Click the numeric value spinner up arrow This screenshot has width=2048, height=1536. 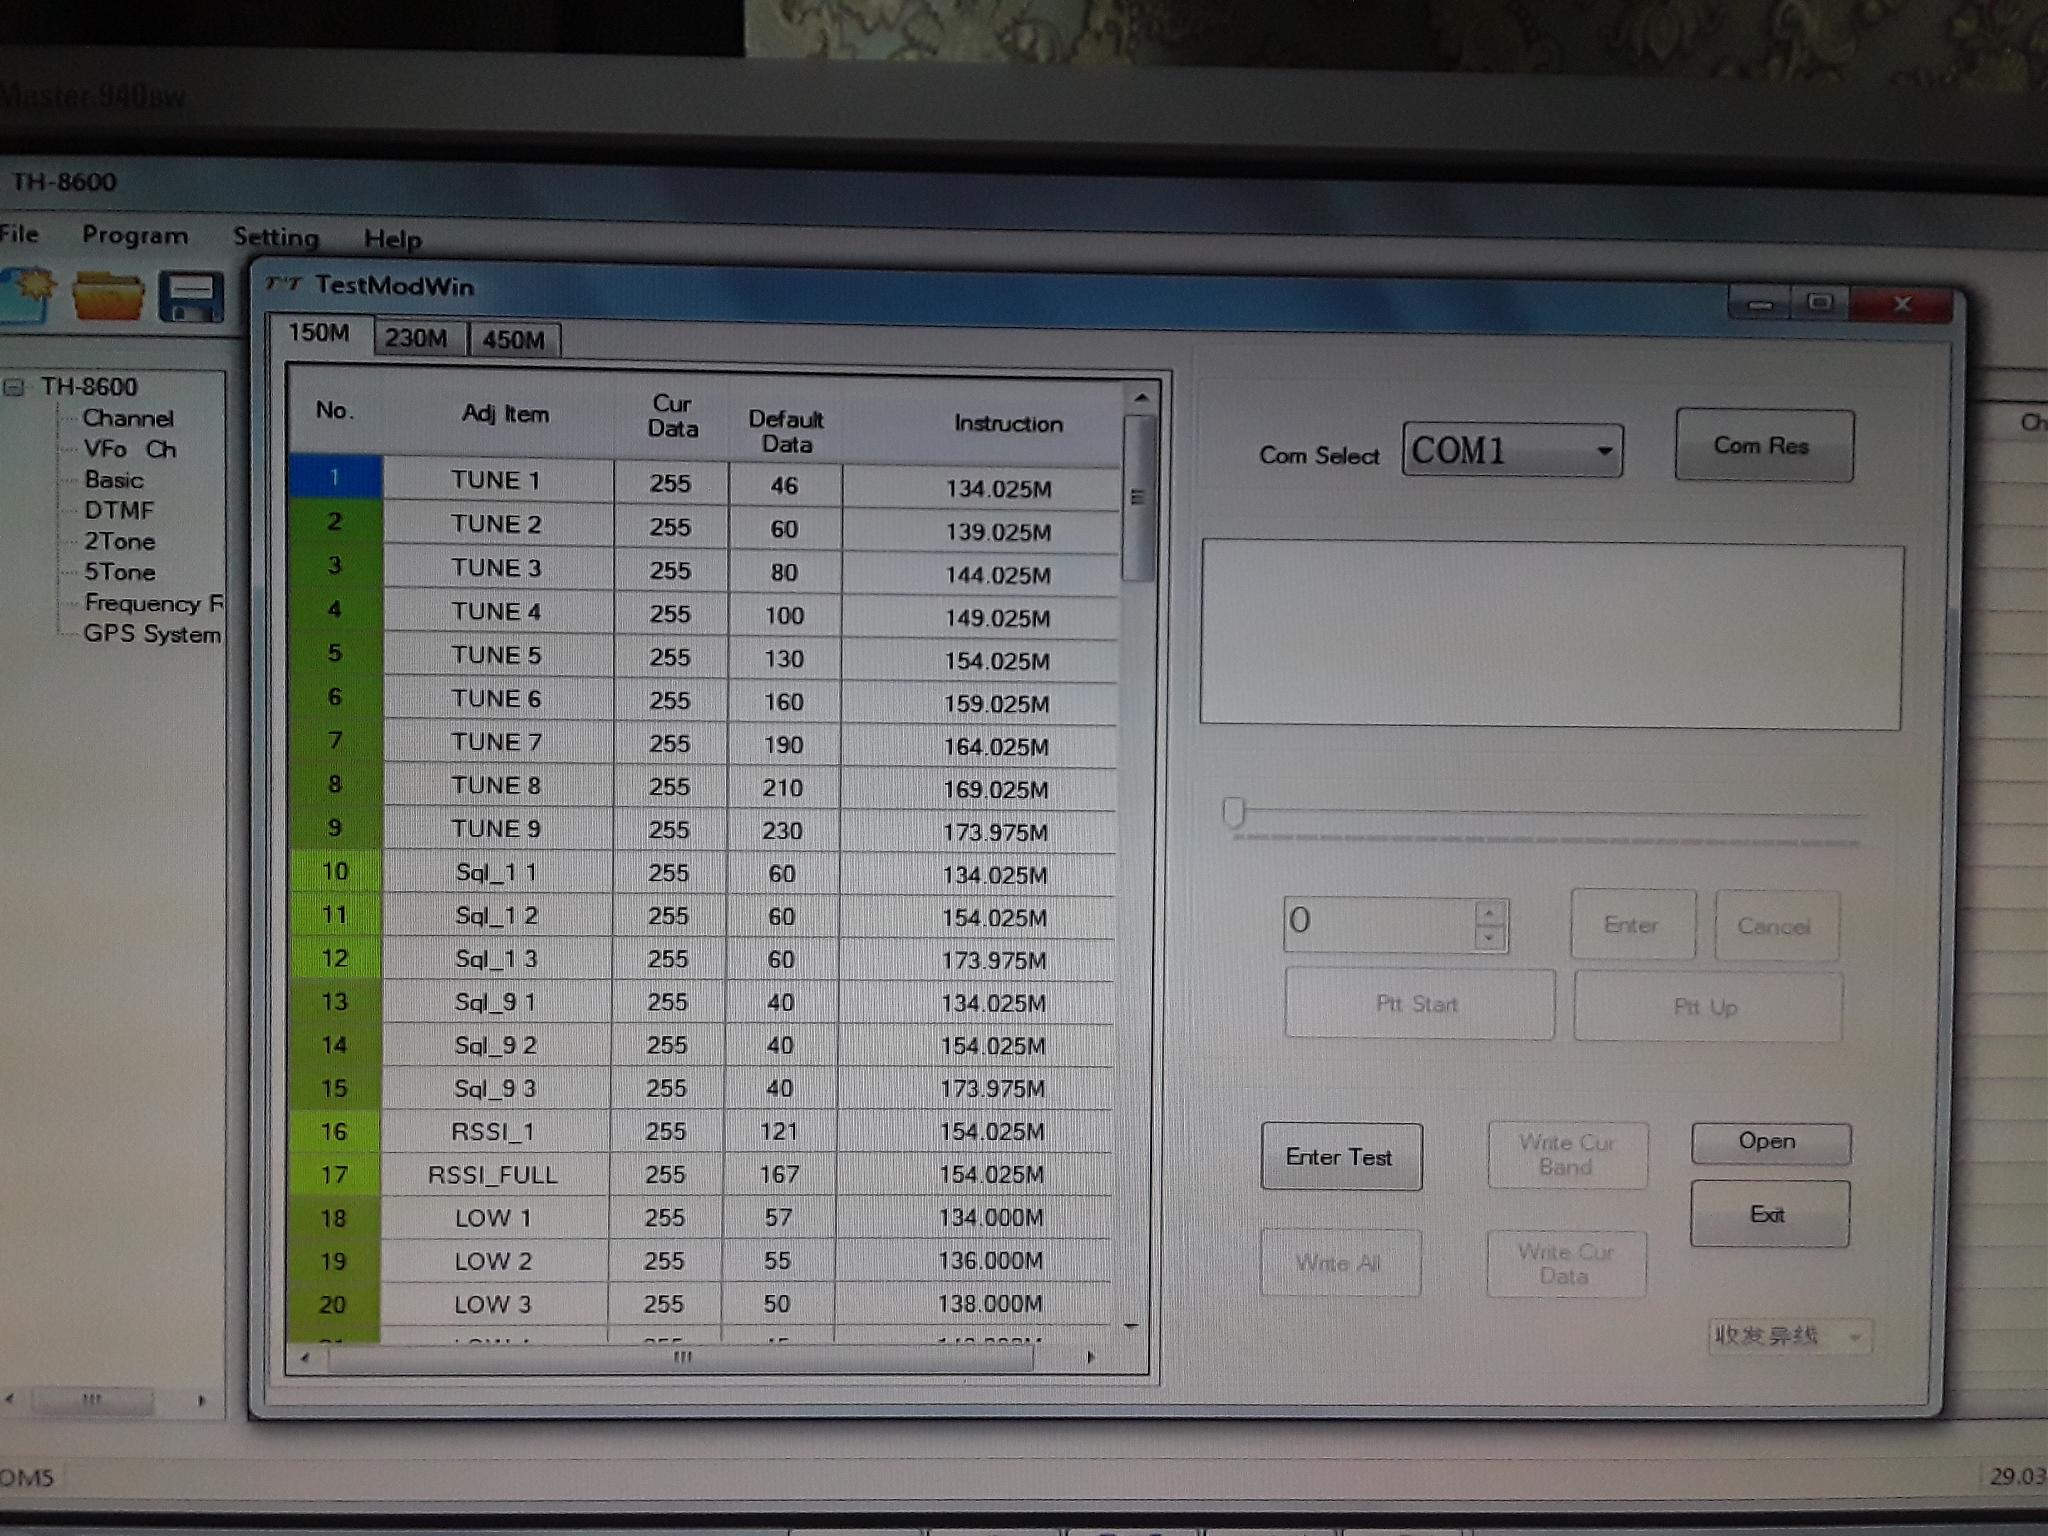[1490, 913]
